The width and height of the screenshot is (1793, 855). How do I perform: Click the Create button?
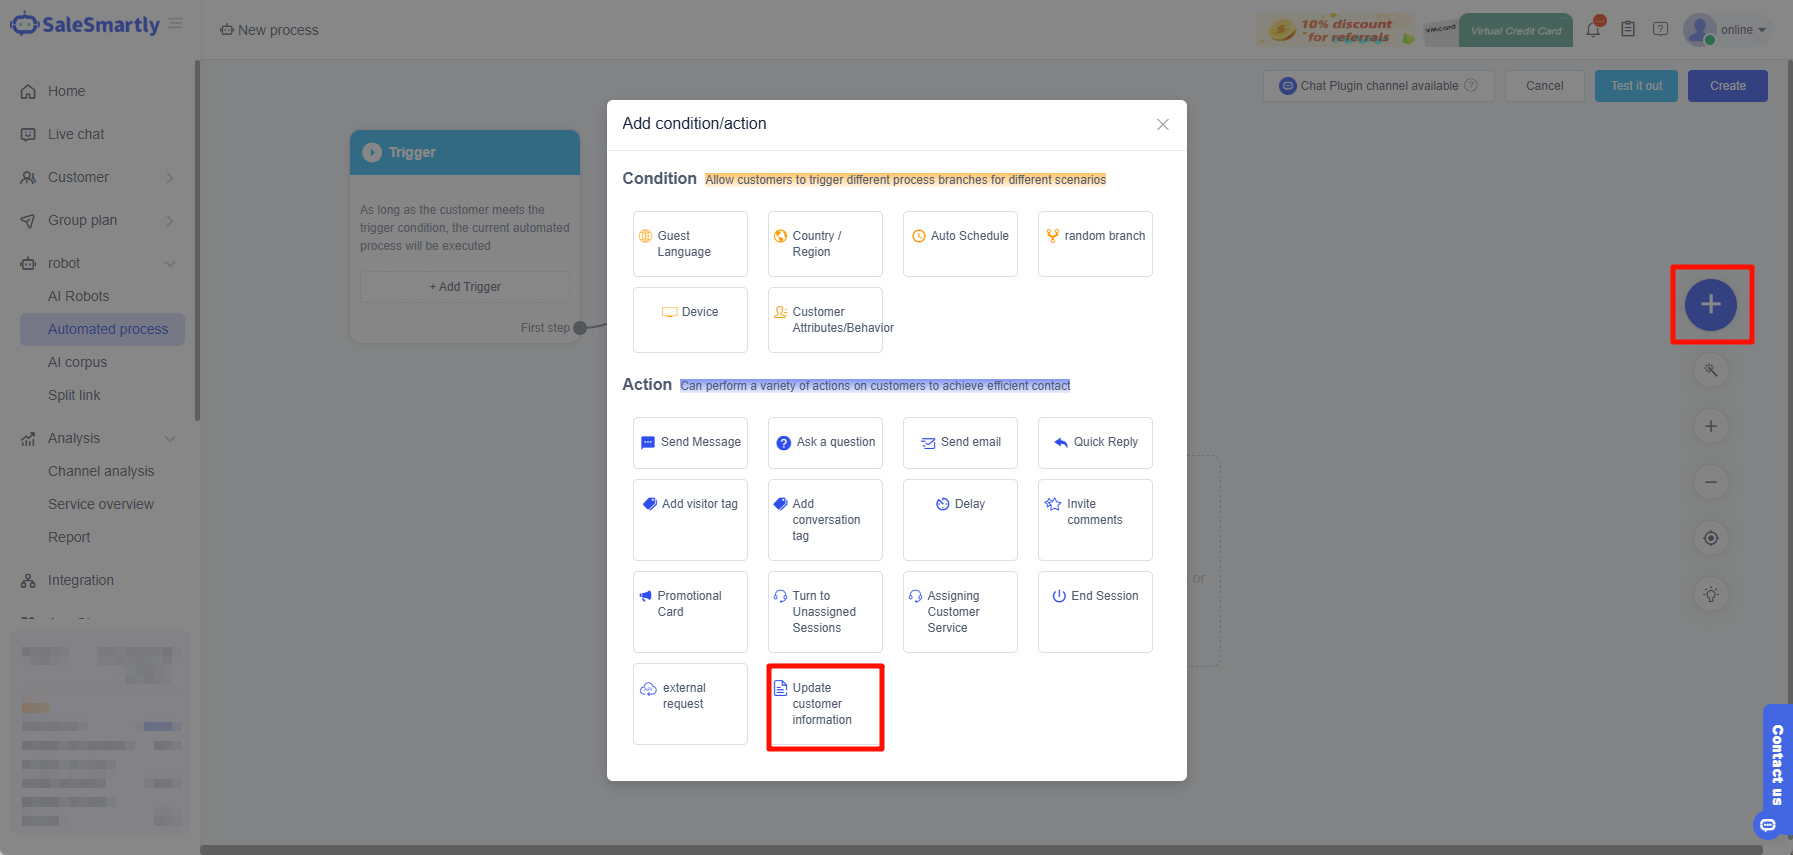[x=1727, y=86]
